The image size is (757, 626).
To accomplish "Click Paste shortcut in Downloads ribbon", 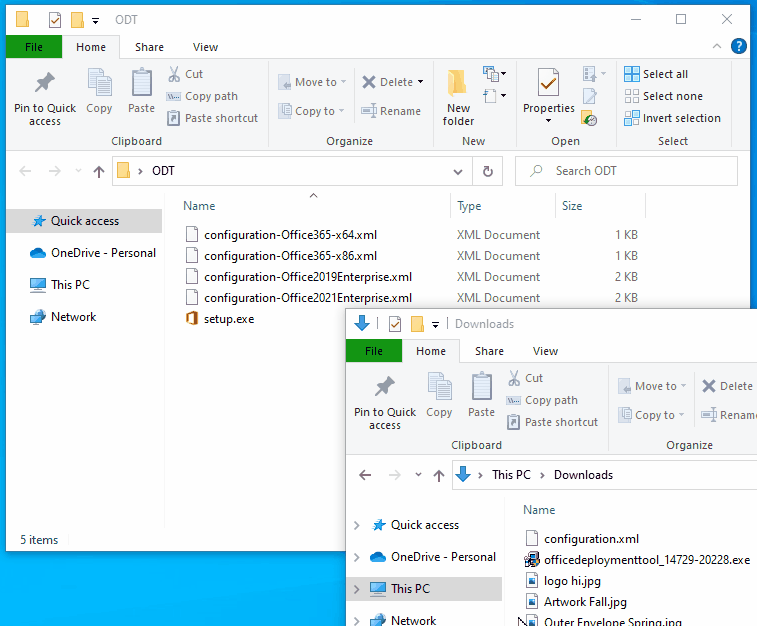I will (x=552, y=422).
